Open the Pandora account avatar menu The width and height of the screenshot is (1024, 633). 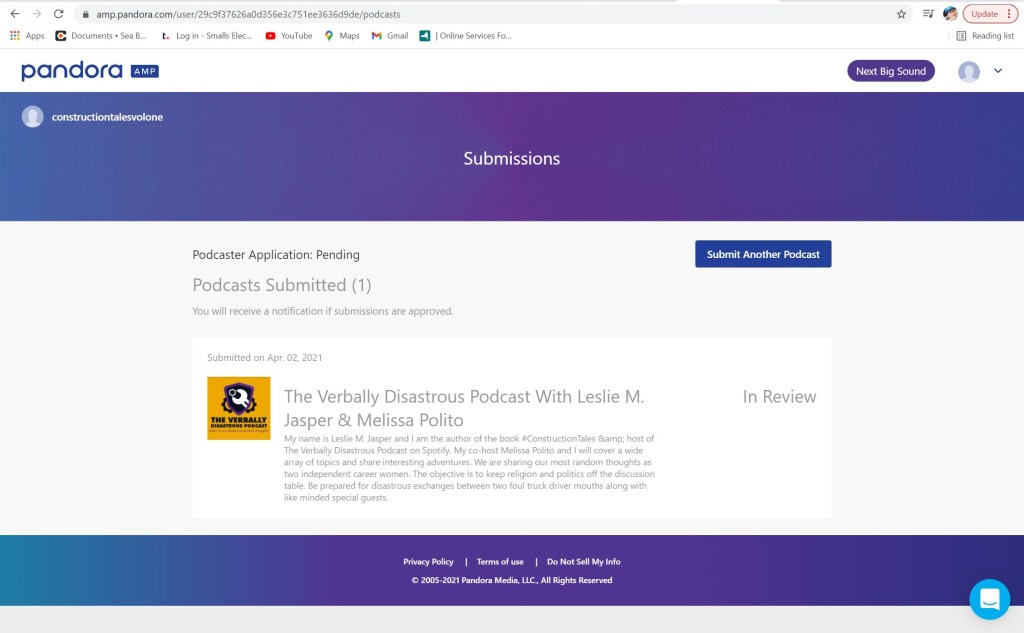968,71
